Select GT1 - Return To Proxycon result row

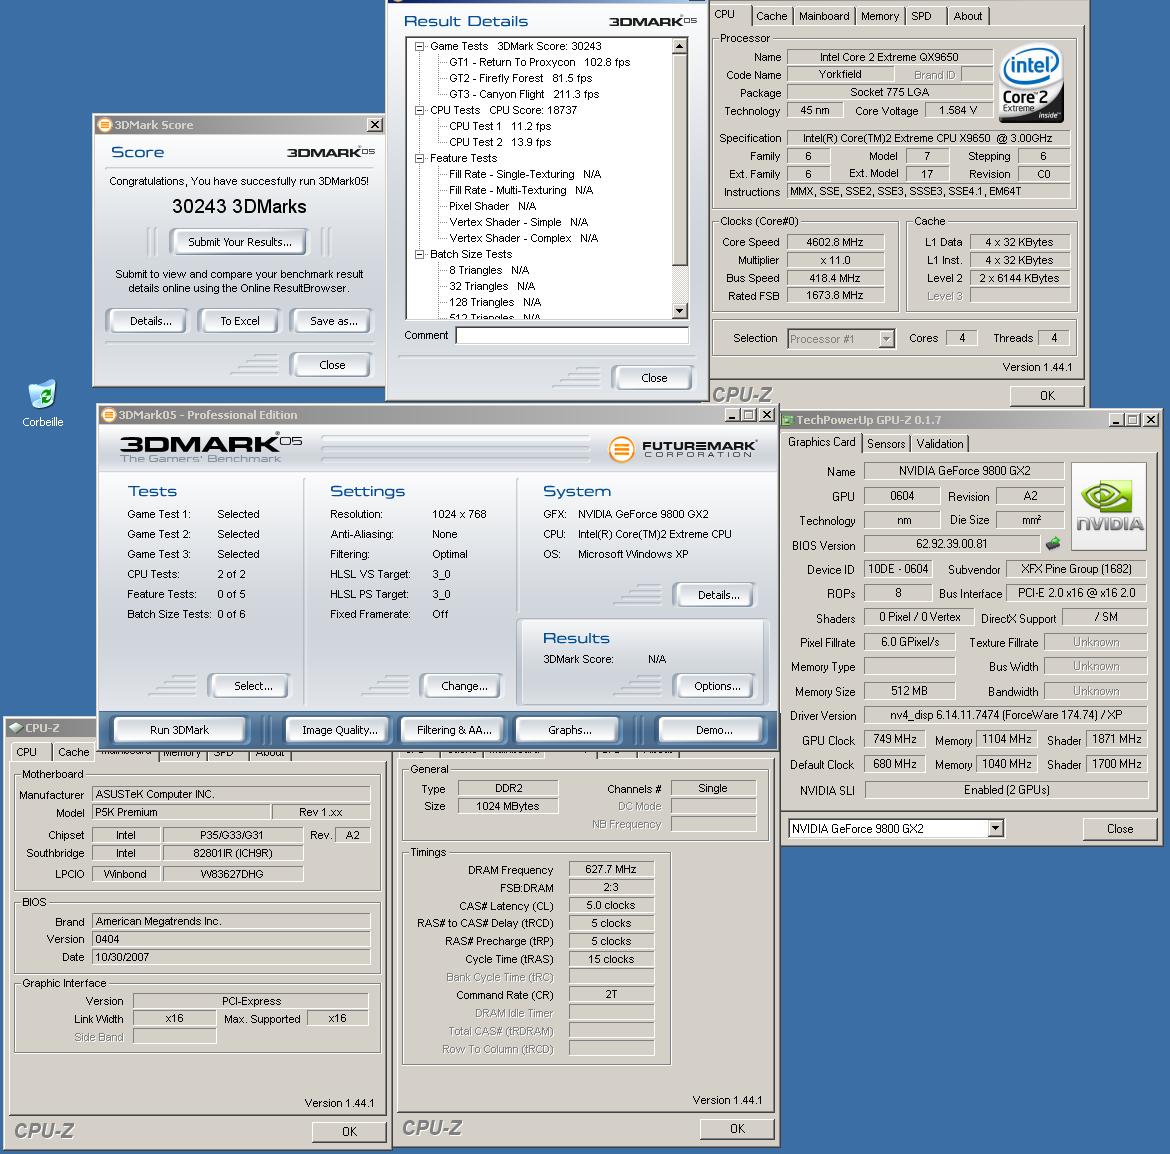pos(539,63)
